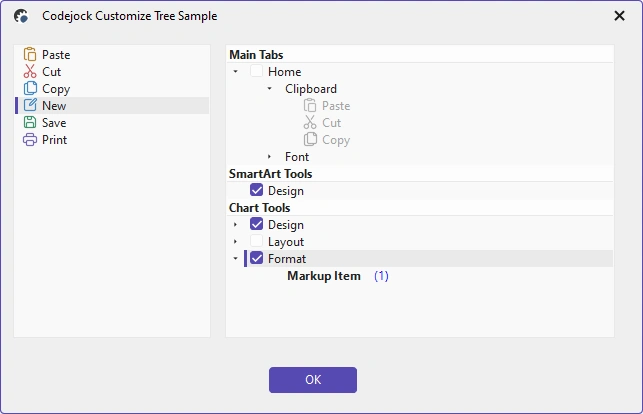
Task: Select the New label in left list
Action: point(54,106)
